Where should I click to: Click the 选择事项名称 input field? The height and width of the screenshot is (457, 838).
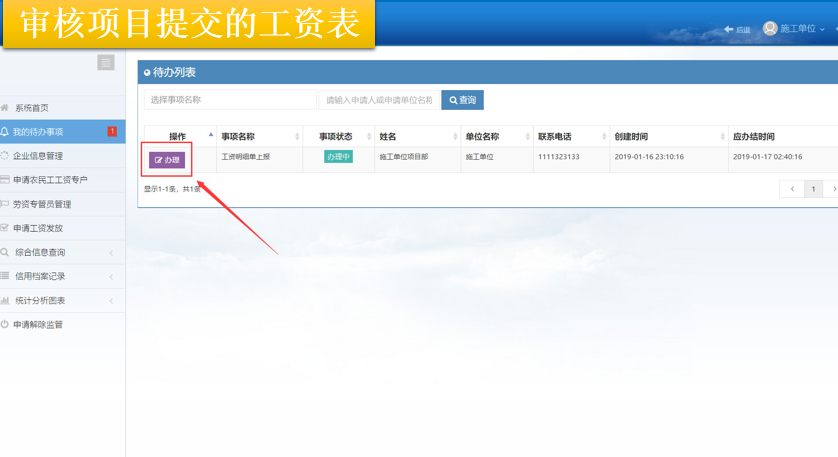[x=230, y=100]
